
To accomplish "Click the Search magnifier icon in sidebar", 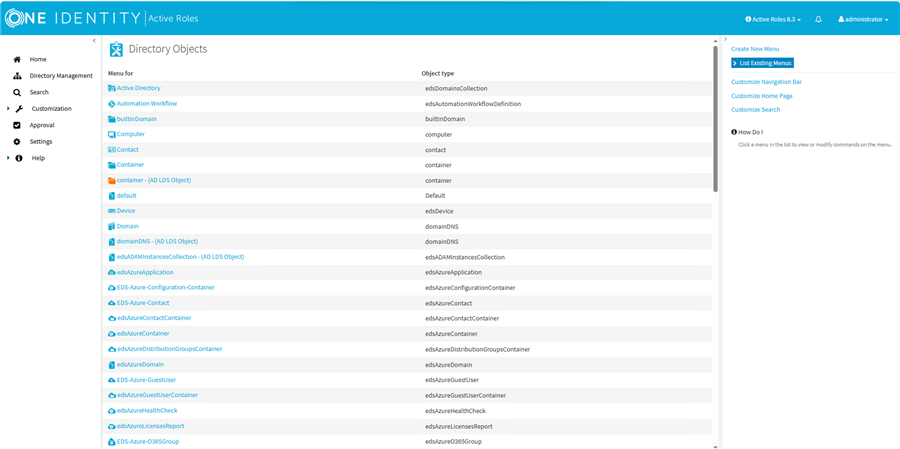I will tap(17, 92).
